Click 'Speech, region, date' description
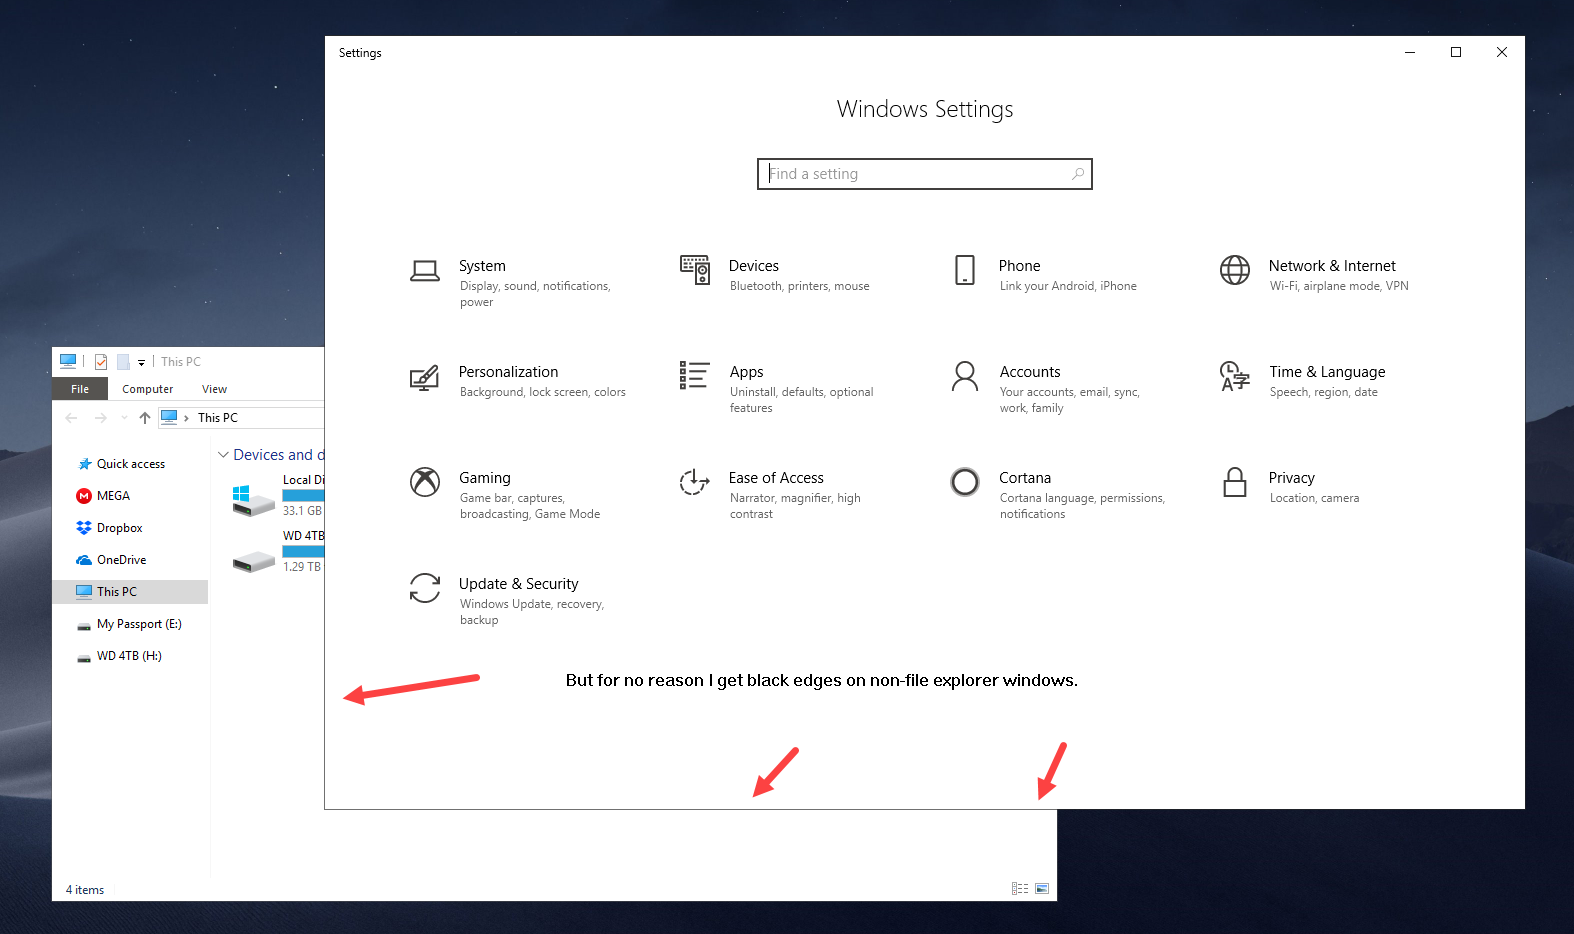The height and width of the screenshot is (934, 1574). pos(1324,392)
